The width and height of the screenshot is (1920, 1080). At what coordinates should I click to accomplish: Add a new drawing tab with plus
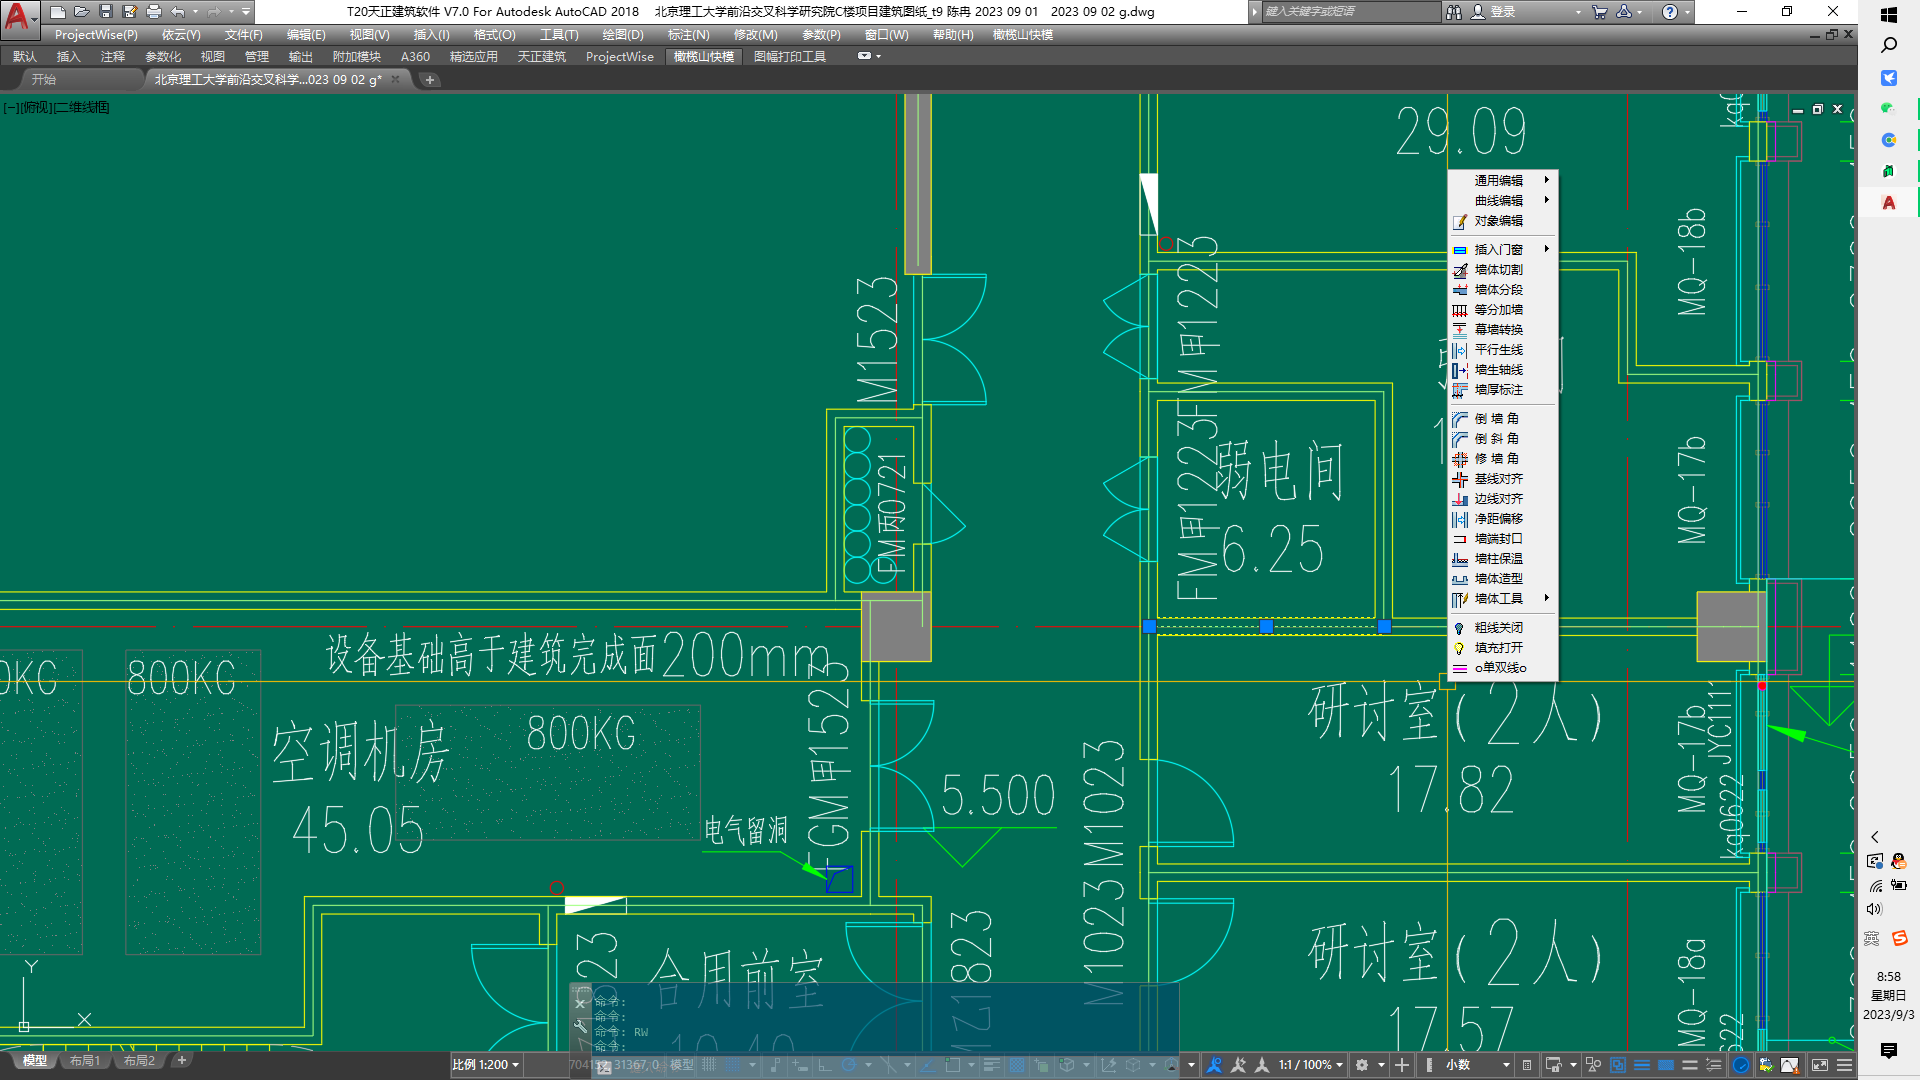pos(430,80)
